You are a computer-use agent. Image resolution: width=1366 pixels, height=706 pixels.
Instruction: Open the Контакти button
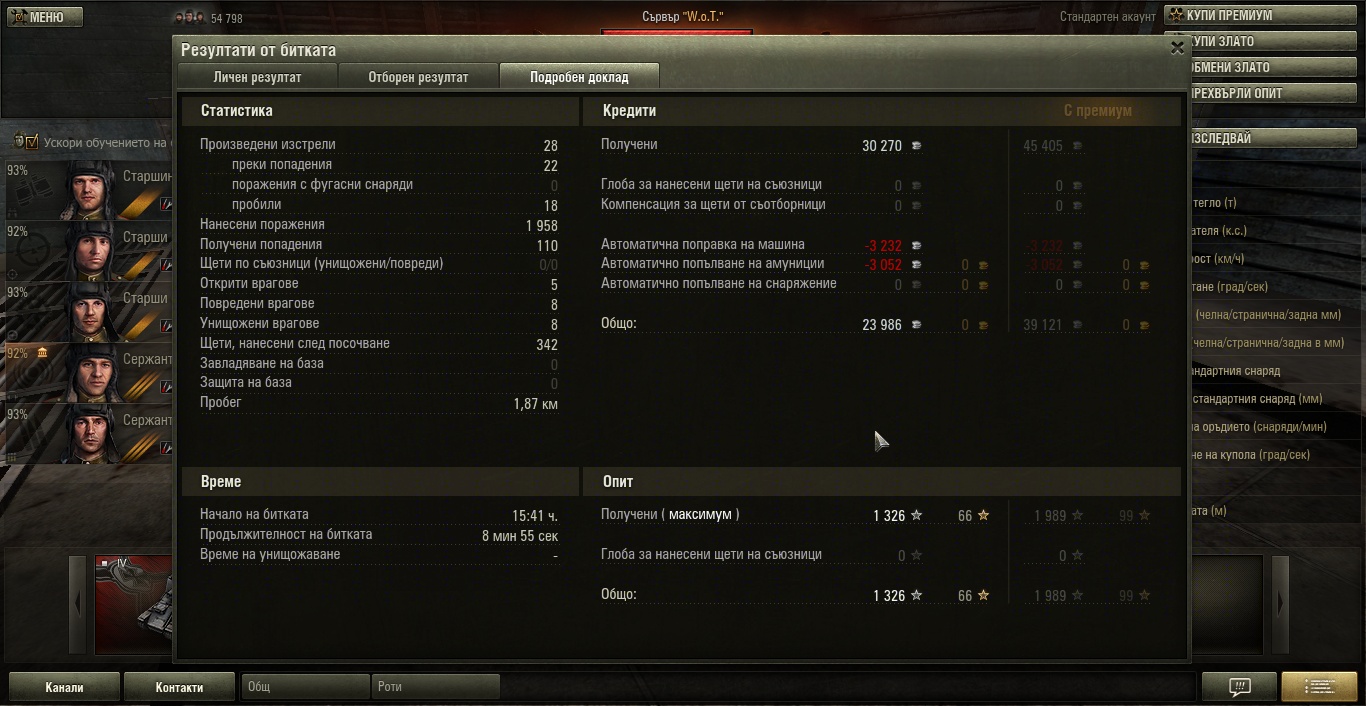point(179,687)
